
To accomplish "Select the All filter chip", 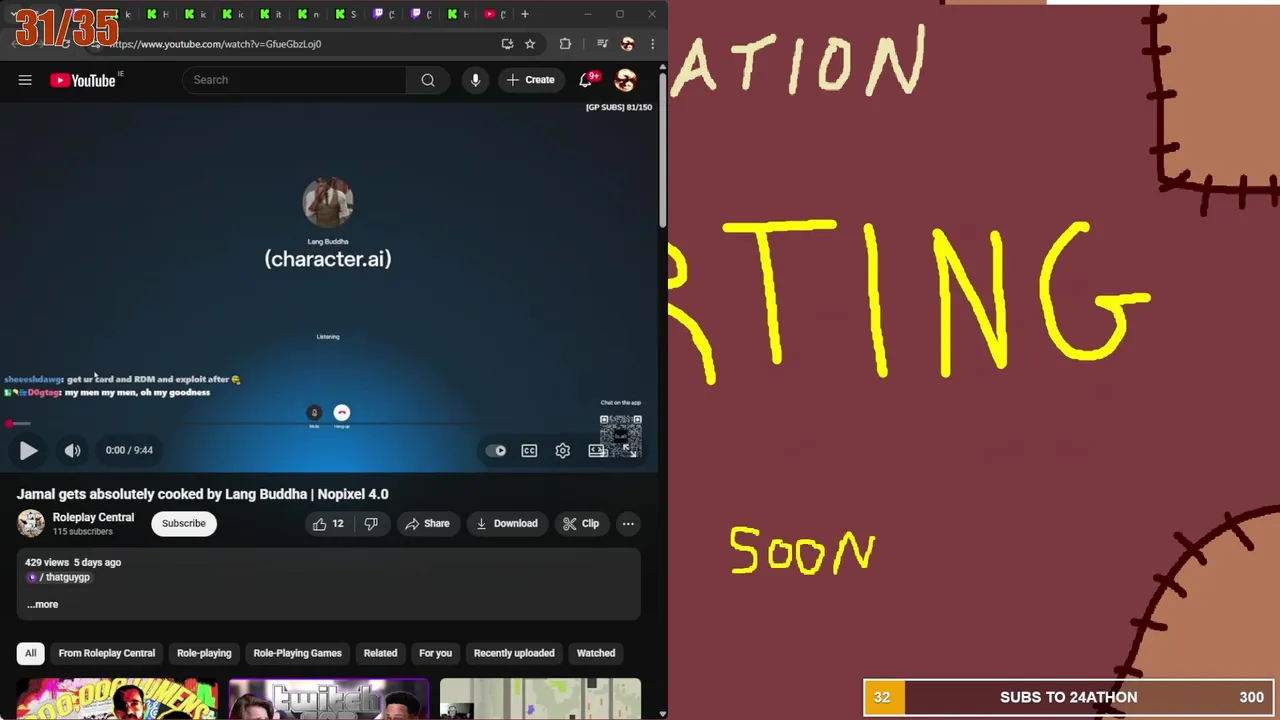I will pos(31,654).
